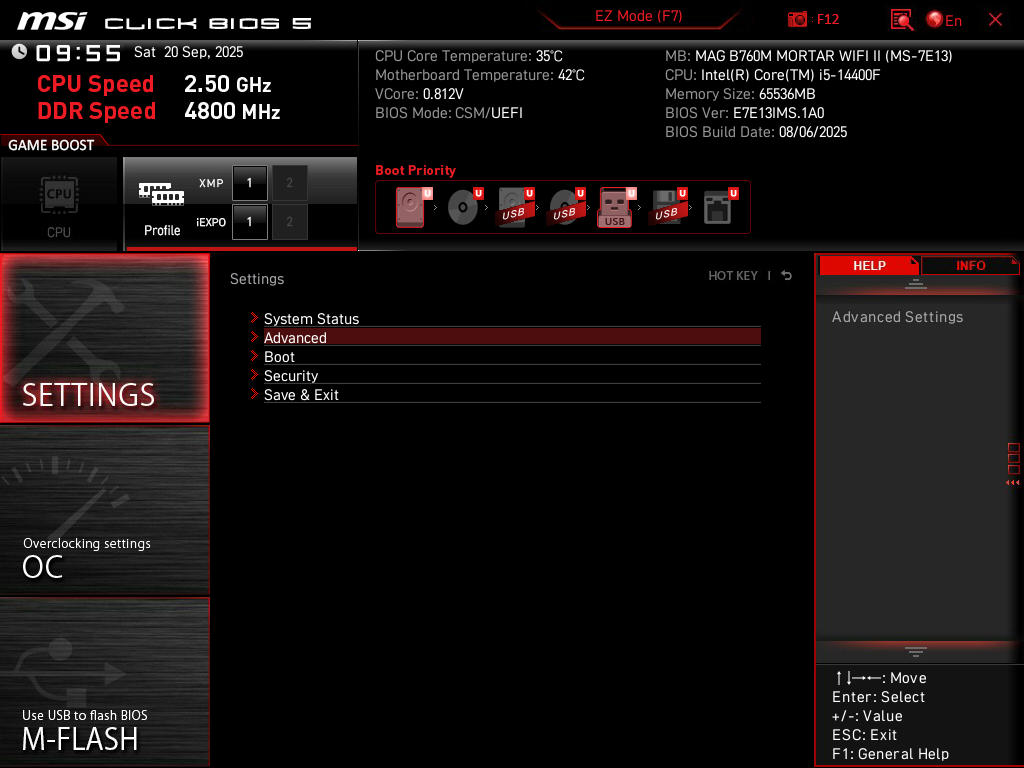Change language via the En globe icon
Screen dimensions: 1024x768
point(944,20)
